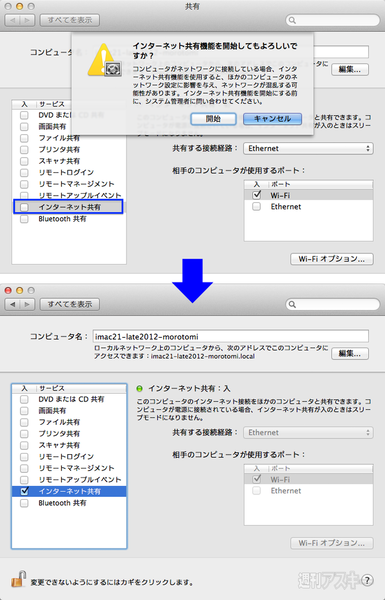Uncheck インターネット共有 in the bottom window
Viewport: 385px width, 600px height.
tap(24, 491)
